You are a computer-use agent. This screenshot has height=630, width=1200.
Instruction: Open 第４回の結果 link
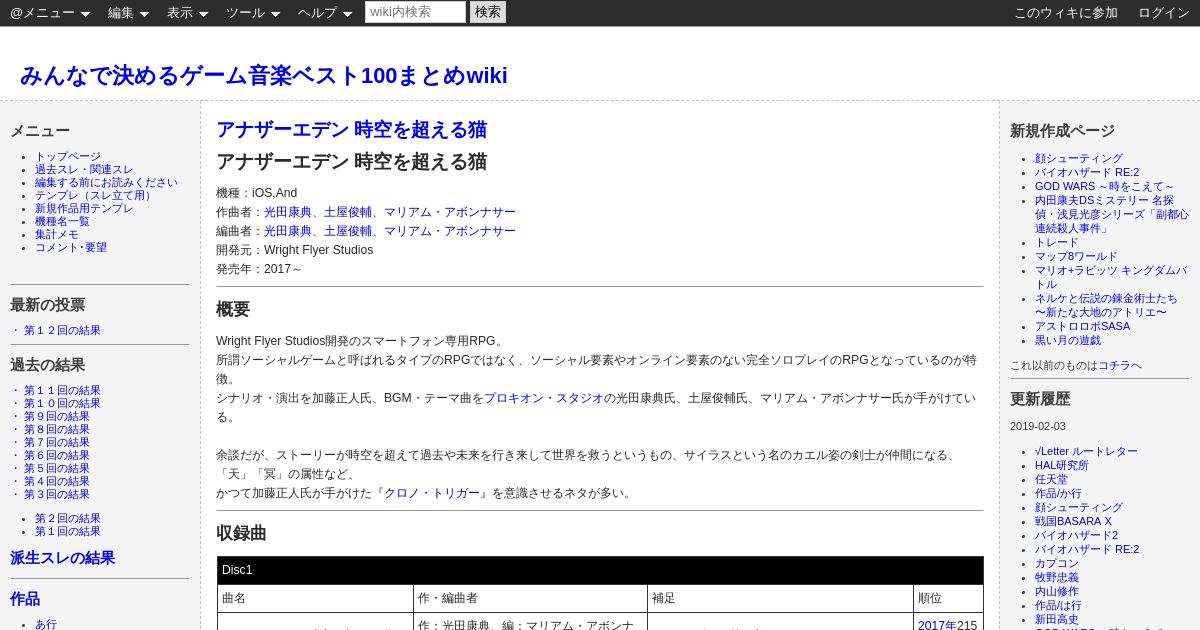[x=57, y=482]
